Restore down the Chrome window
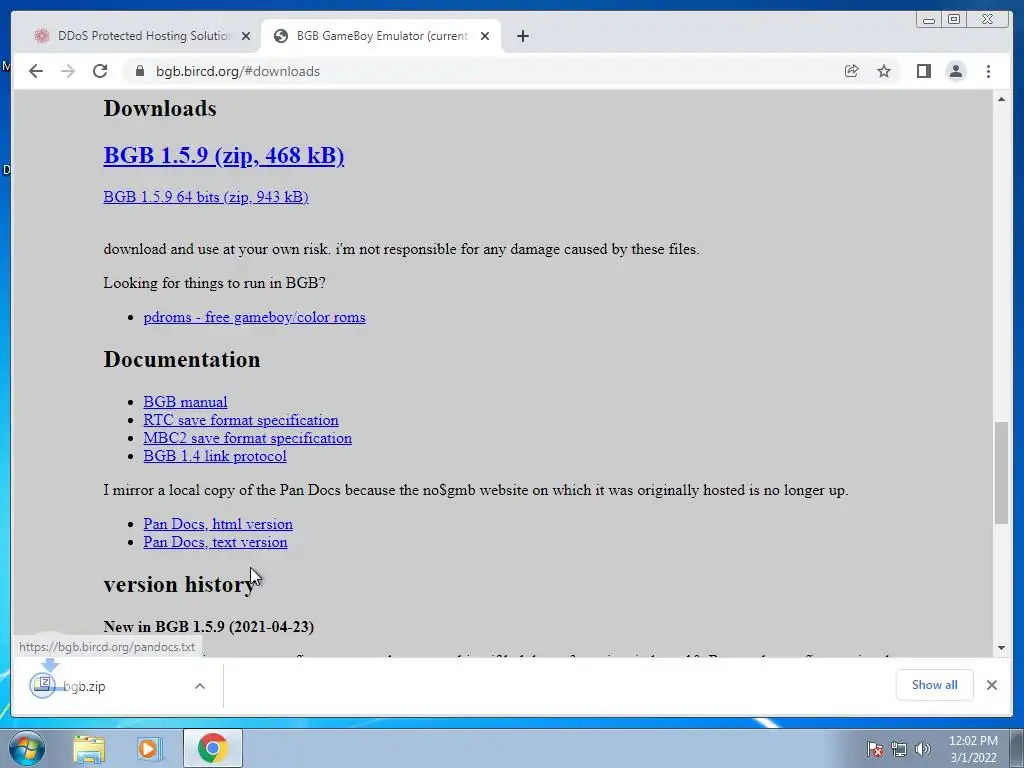This screenshot has width=1024, height=768. pyautogui.click(x=954, y=20)
